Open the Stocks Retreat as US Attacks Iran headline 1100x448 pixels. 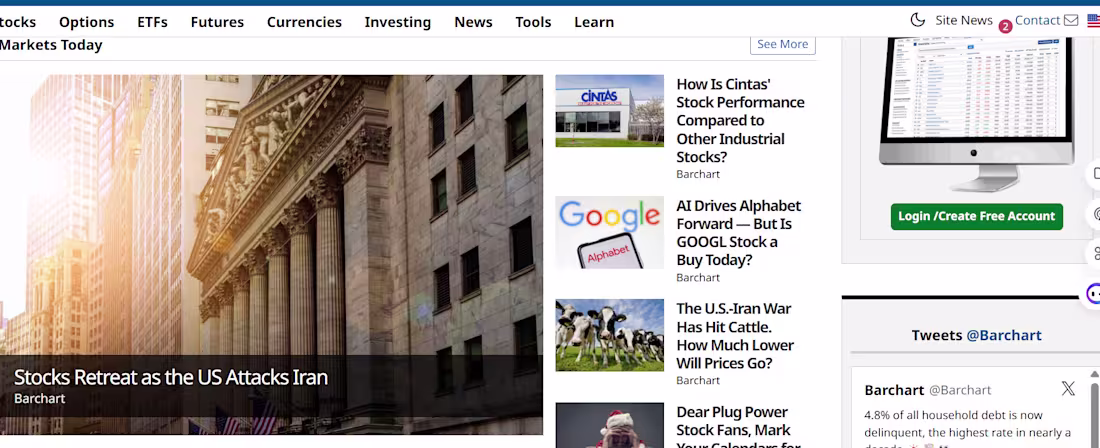tap(170, 377)
